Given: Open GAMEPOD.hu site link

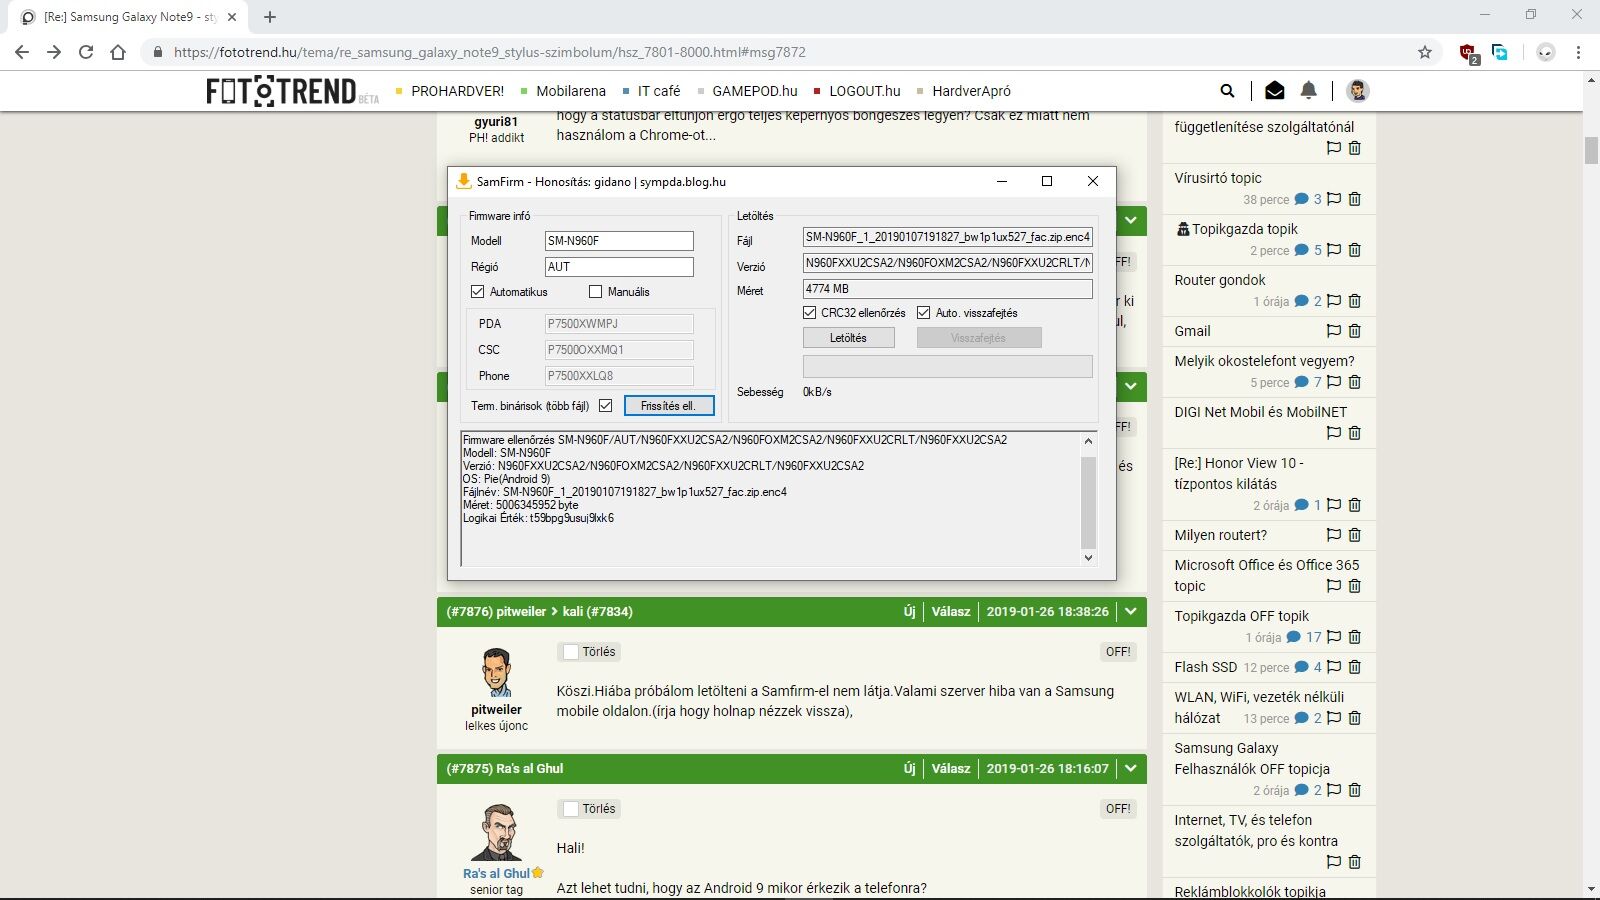Looking at the screenshot, I should point(755,91).
